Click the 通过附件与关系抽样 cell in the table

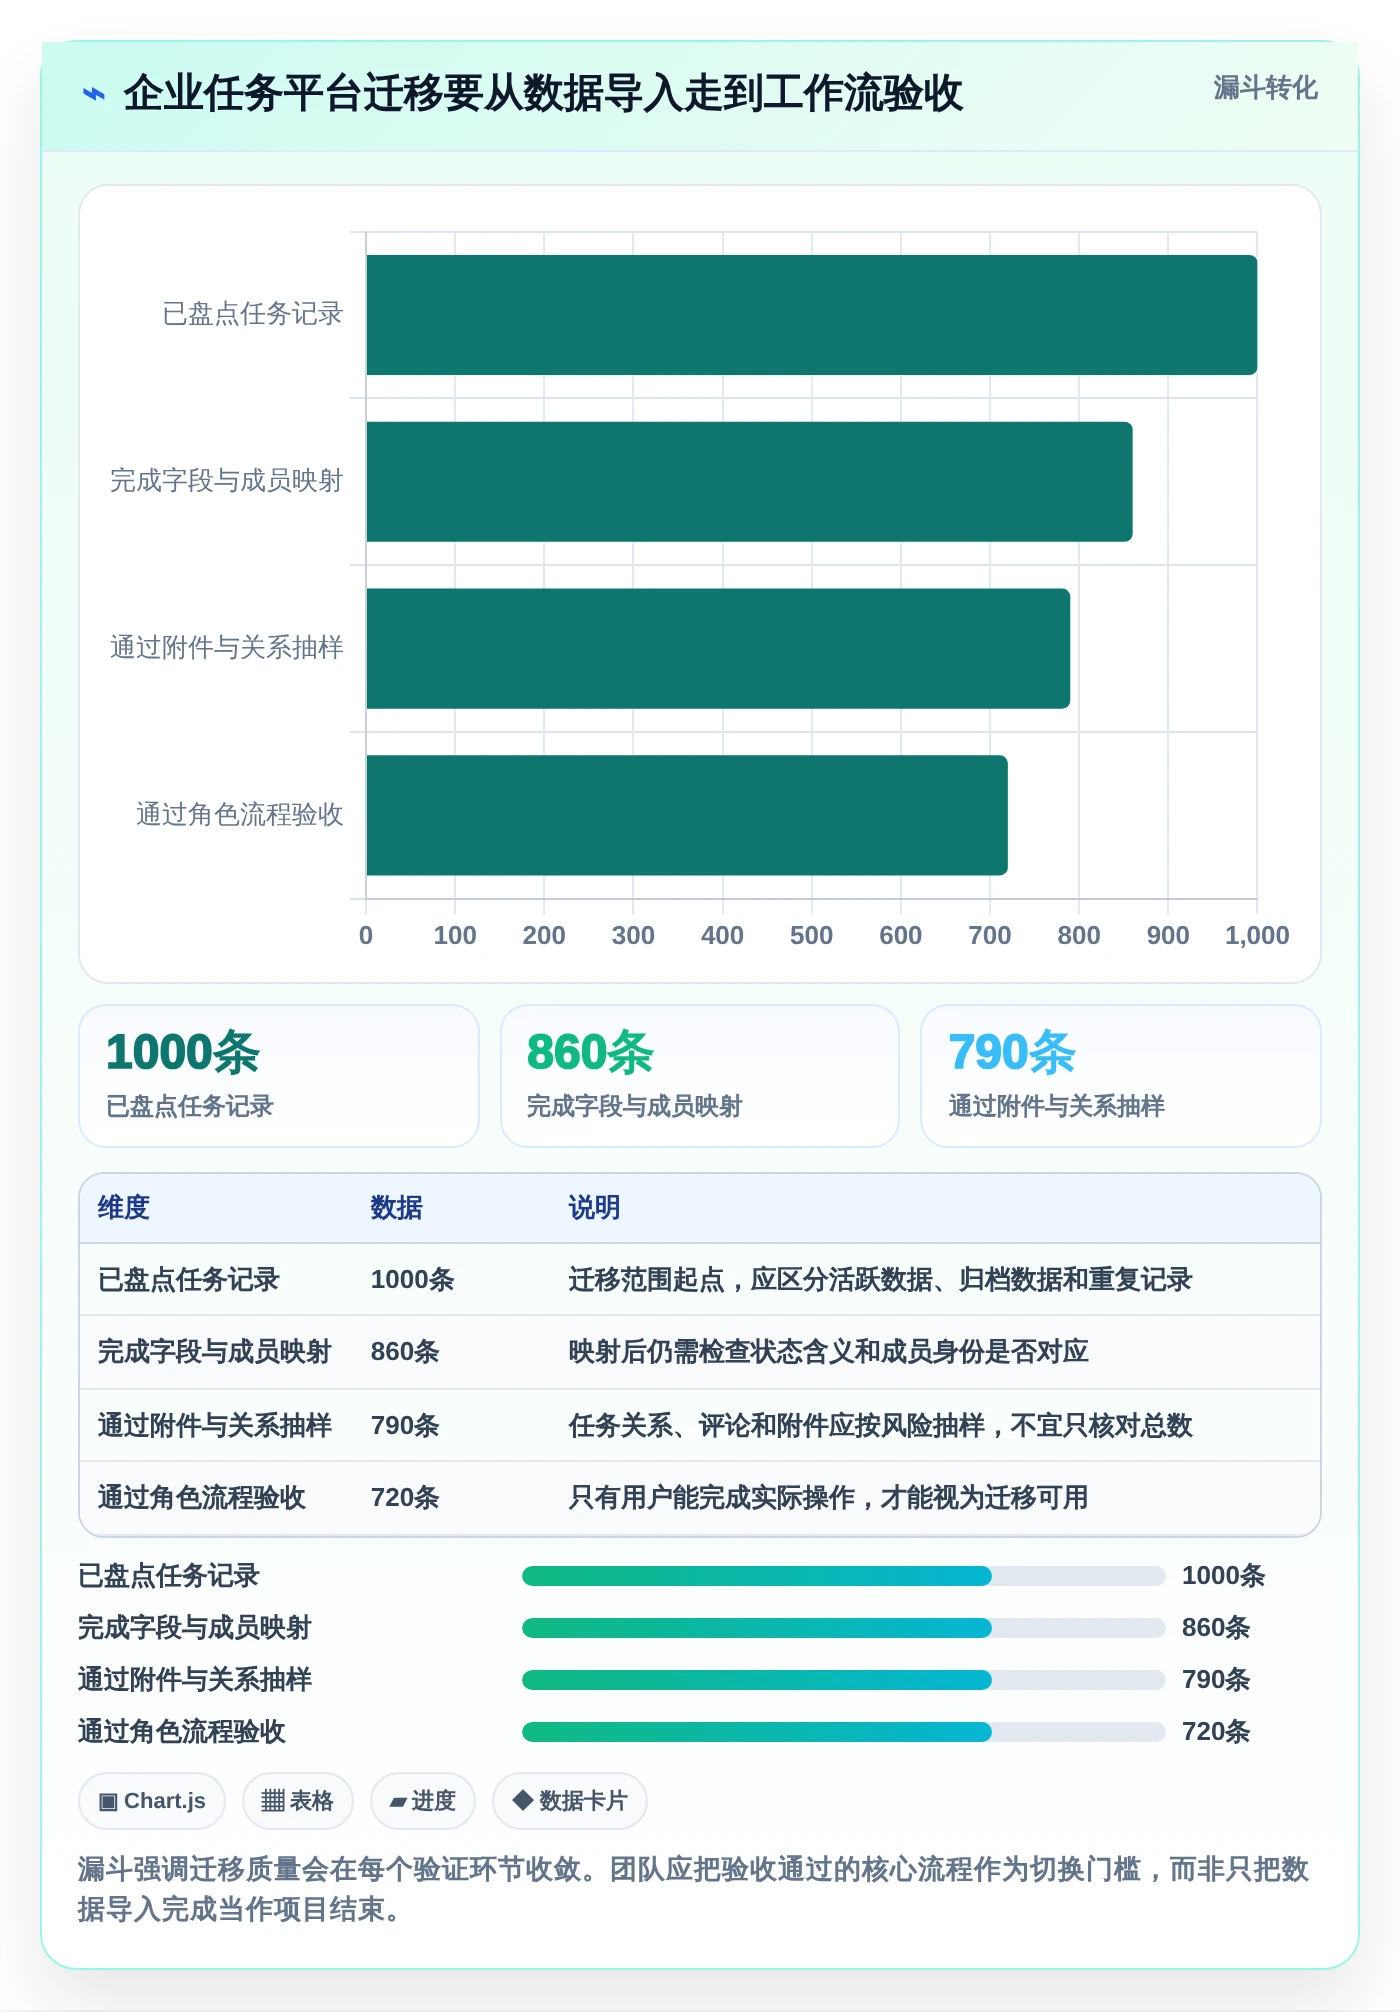215,1426
